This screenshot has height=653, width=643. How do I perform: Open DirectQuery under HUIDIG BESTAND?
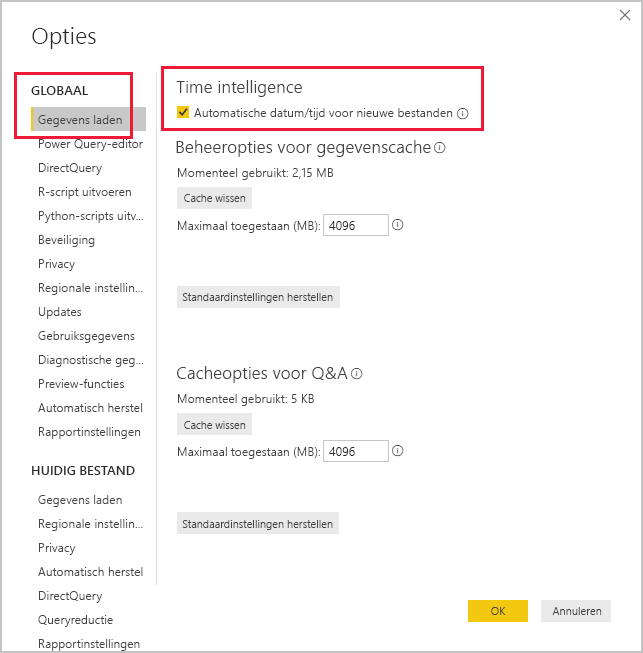click(70, 596)
